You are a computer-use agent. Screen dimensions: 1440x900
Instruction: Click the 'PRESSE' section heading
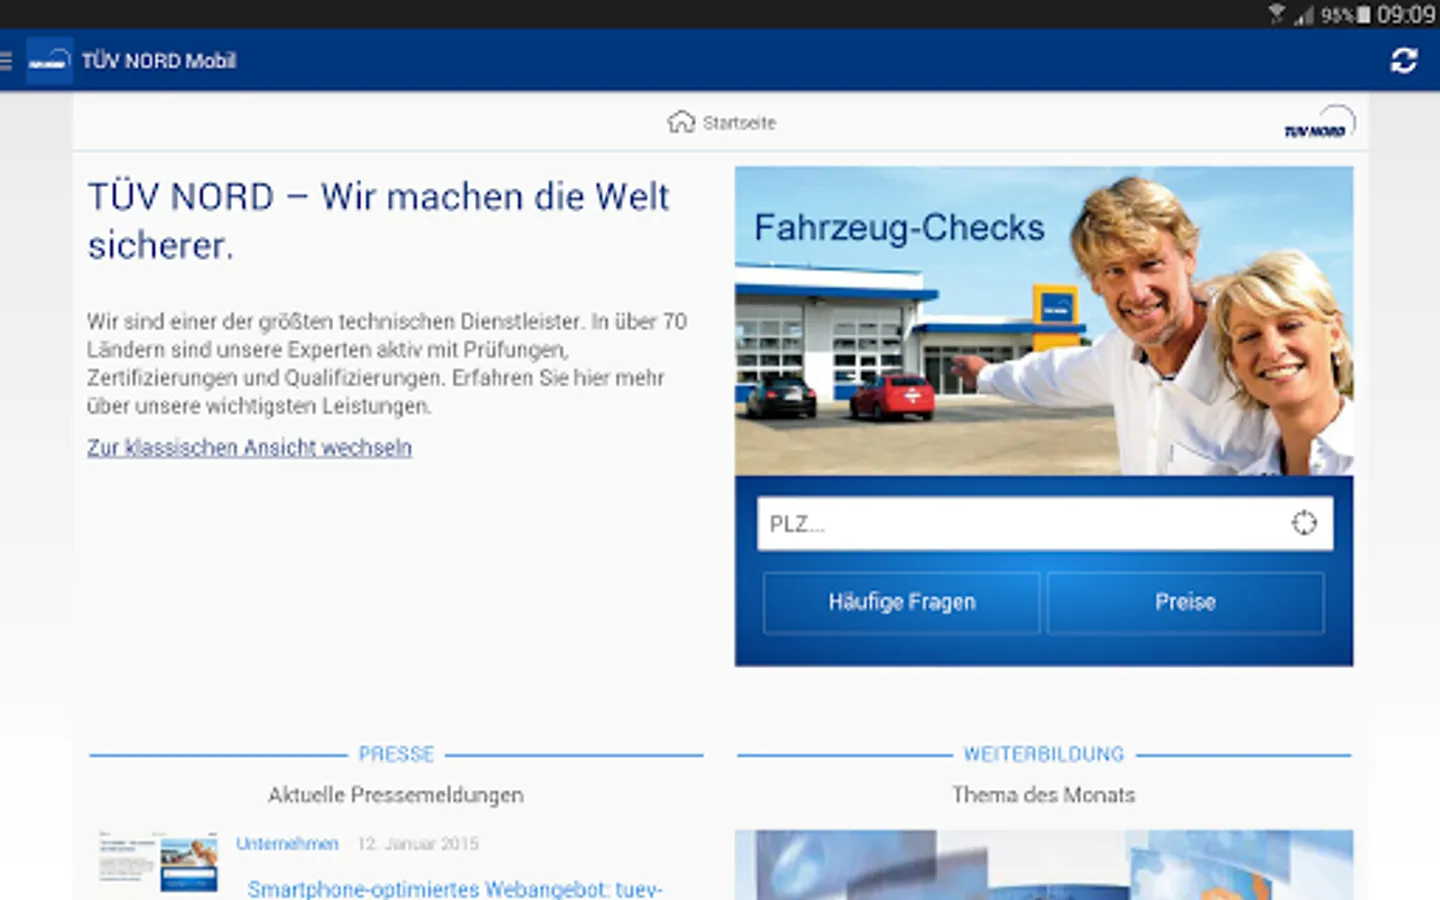[x=396, y=754]
